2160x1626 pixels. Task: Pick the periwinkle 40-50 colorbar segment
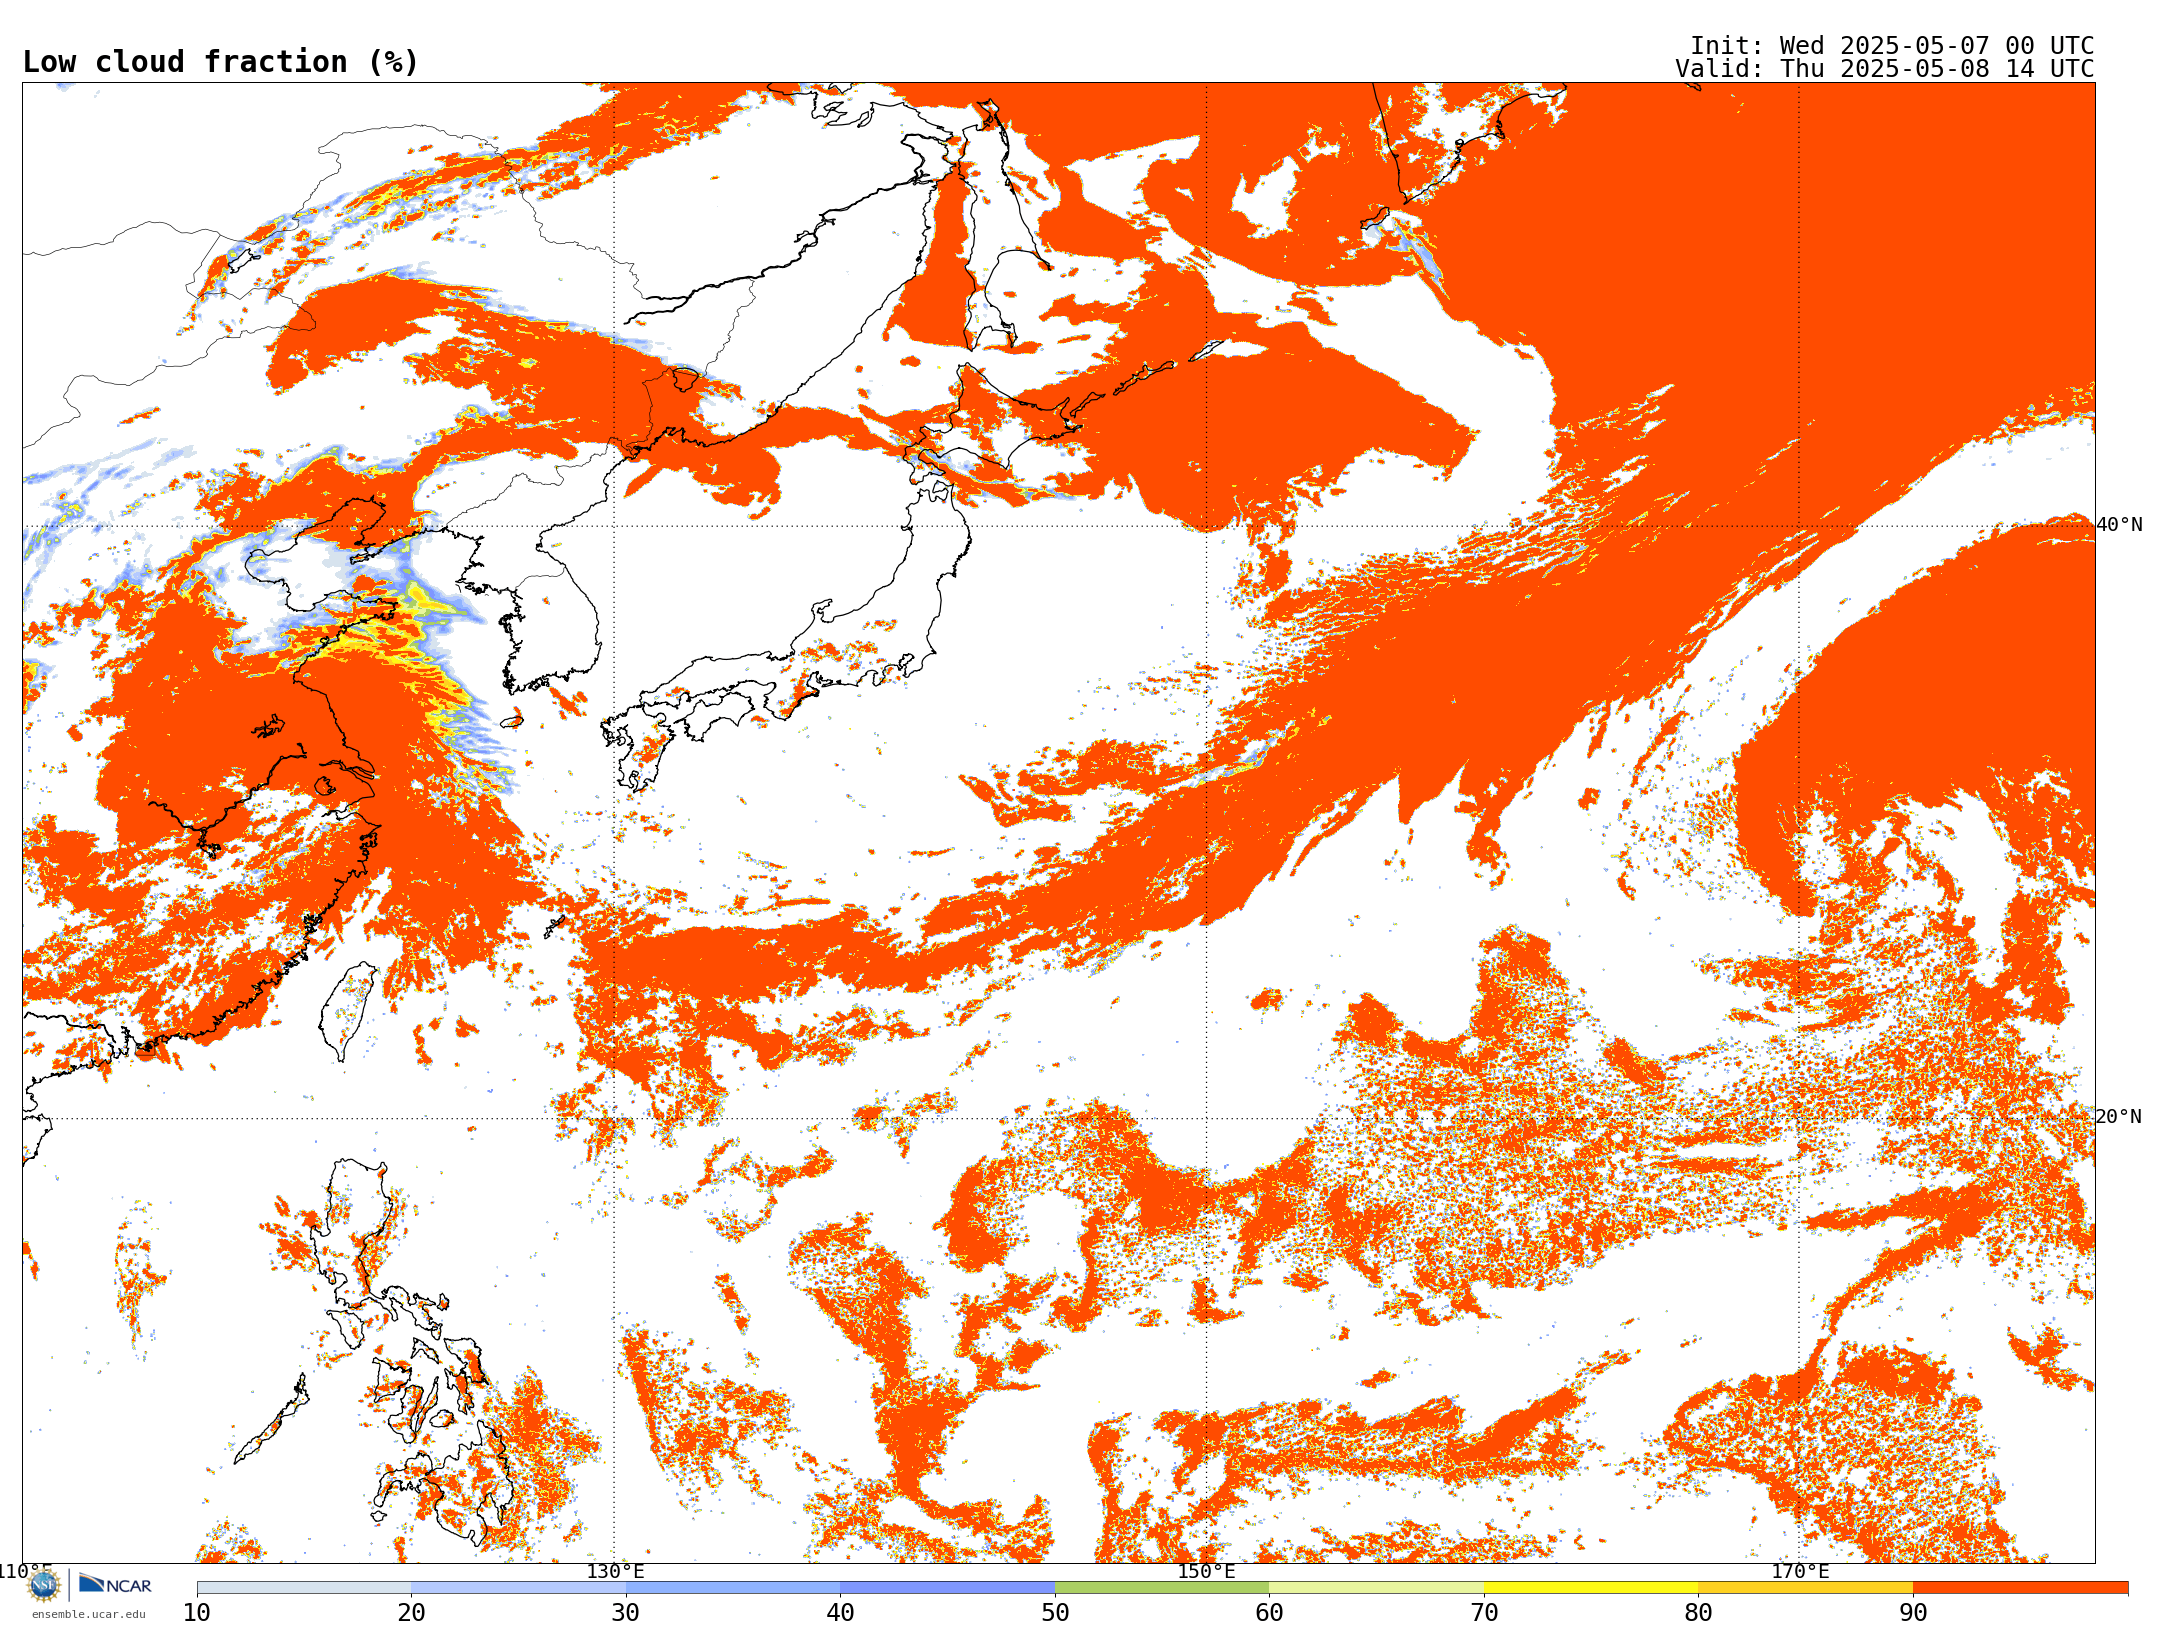point(947,1587)
